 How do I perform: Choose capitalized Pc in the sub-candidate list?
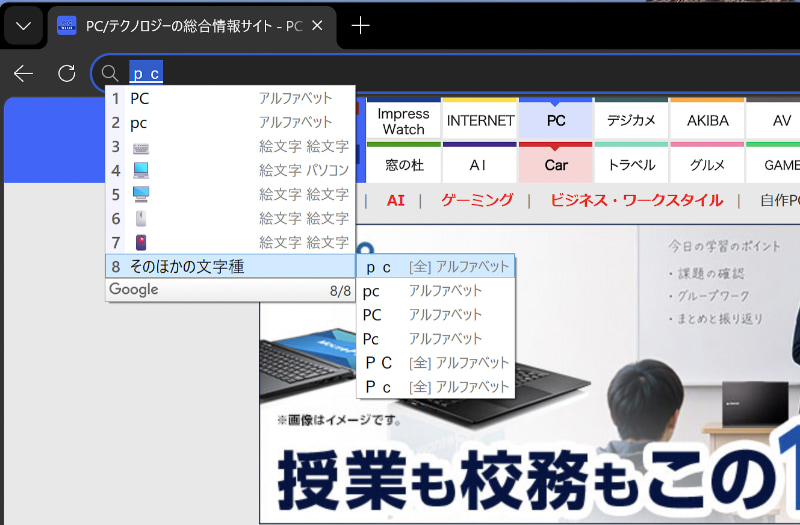click(x=435, y=339)
